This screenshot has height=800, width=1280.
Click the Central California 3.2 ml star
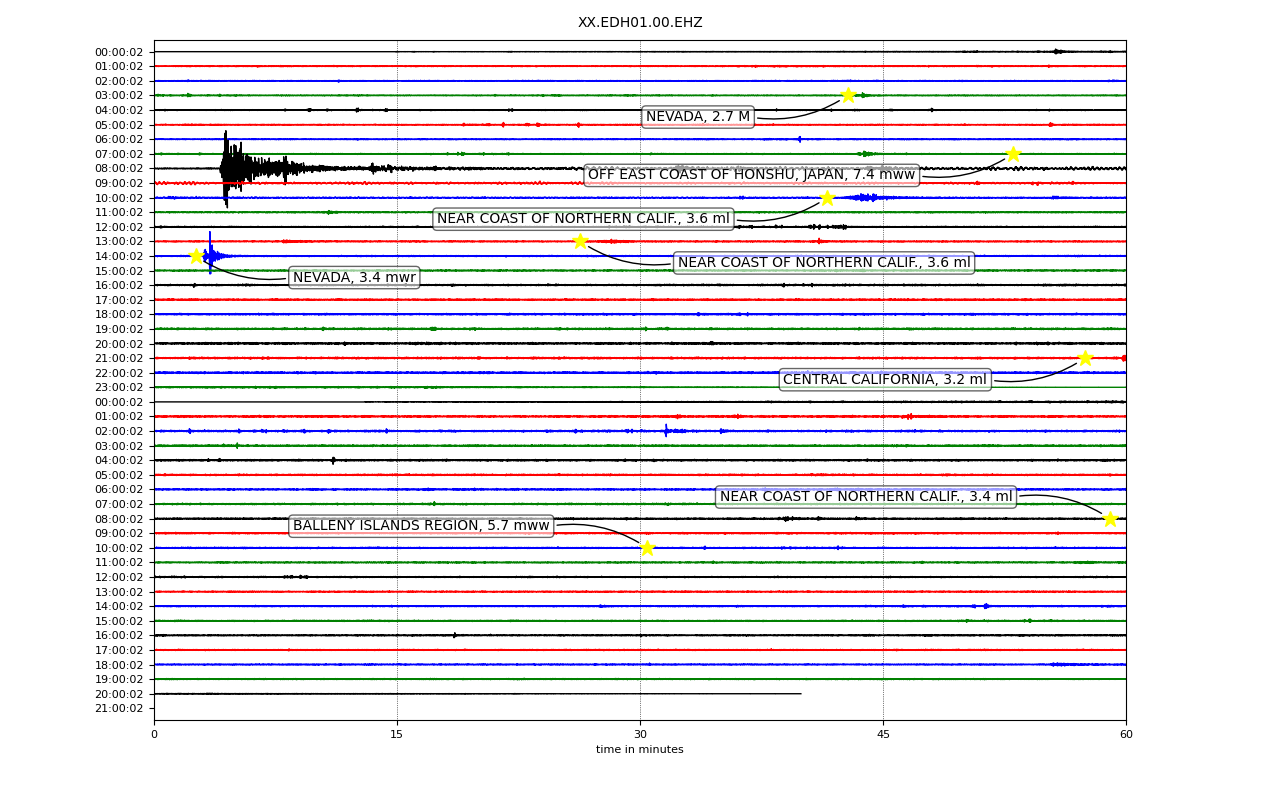1085,358
